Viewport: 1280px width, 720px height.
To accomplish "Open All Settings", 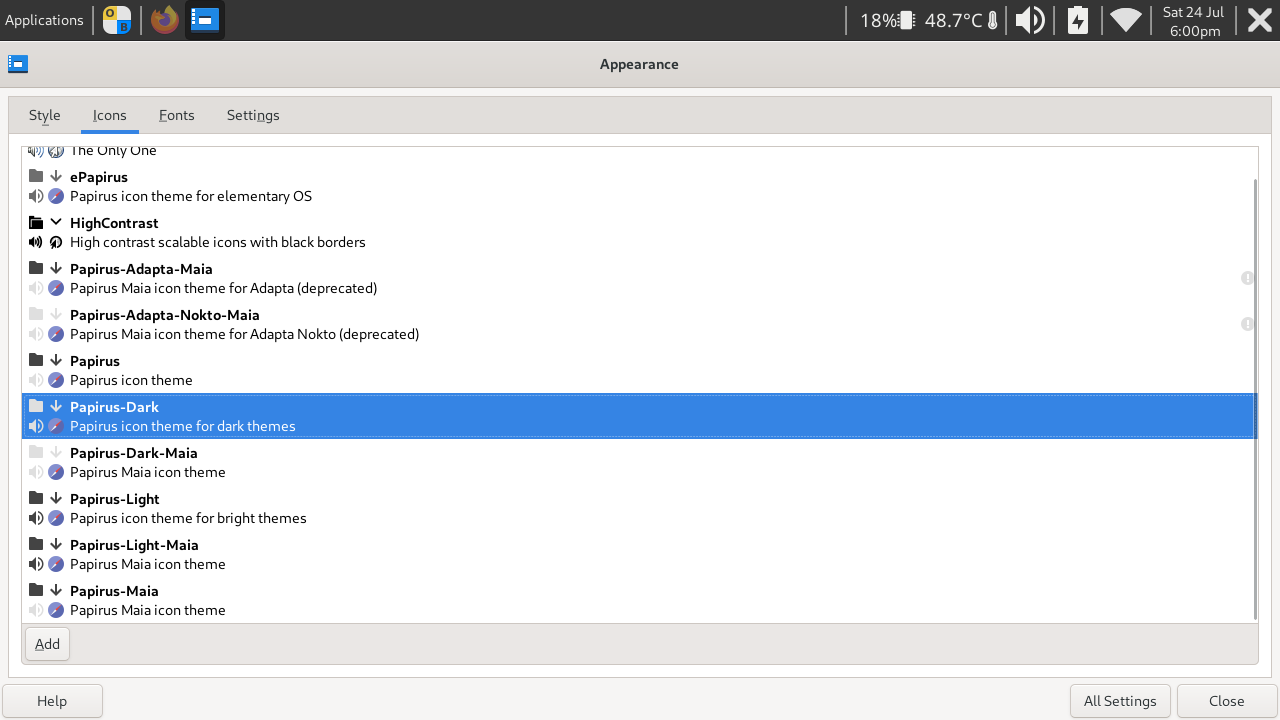I will tap(1120, 701).
